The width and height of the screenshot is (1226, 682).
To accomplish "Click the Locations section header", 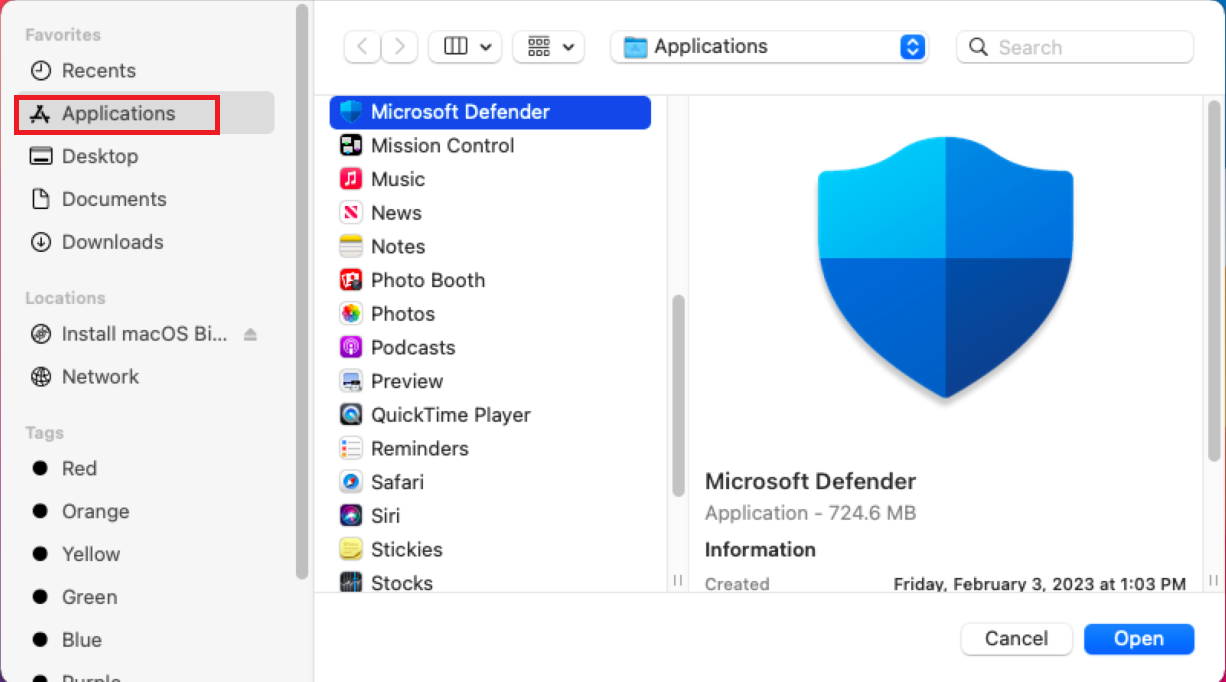I will [x=65, y=298].
